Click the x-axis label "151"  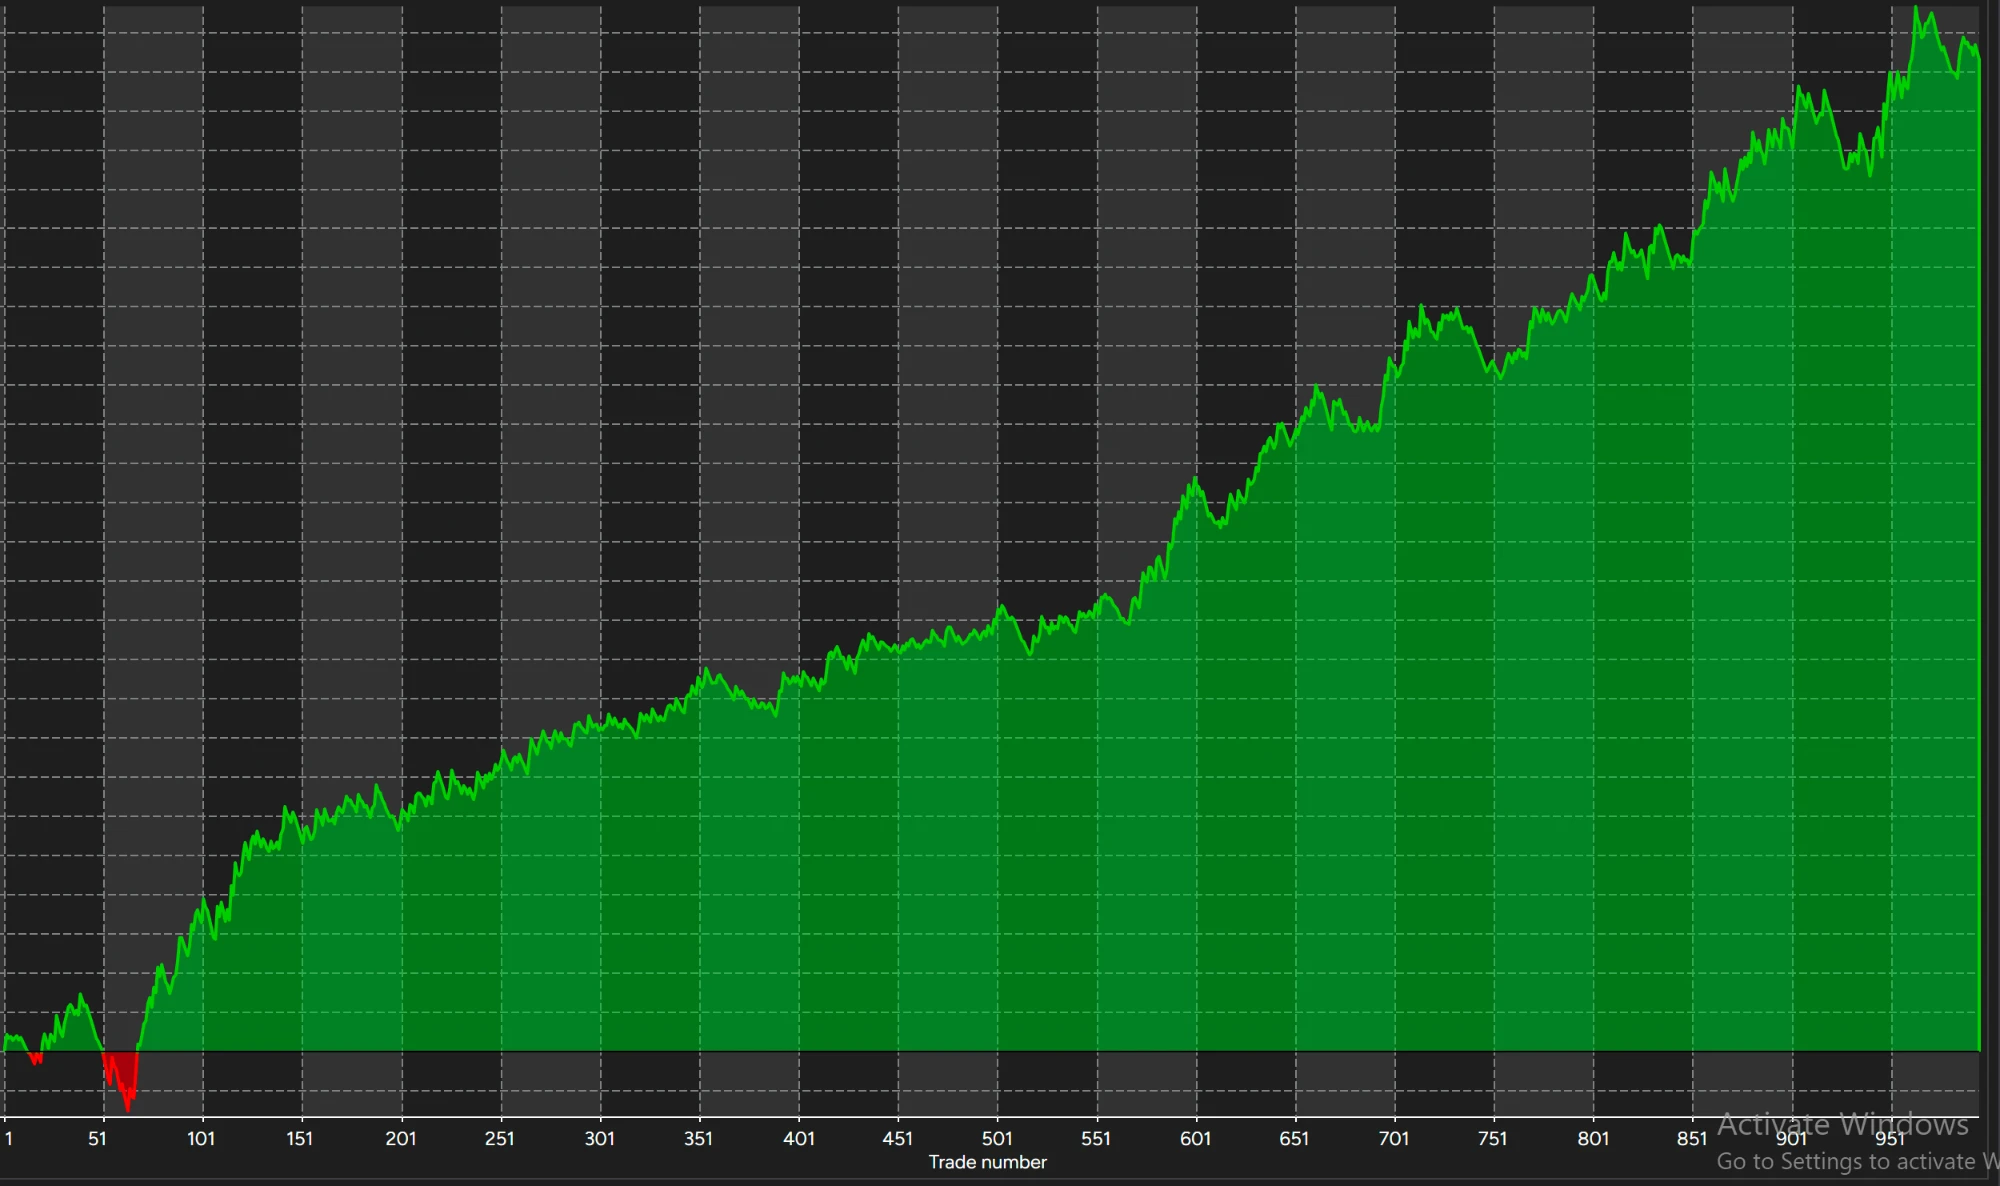(x=300, y=1138)
